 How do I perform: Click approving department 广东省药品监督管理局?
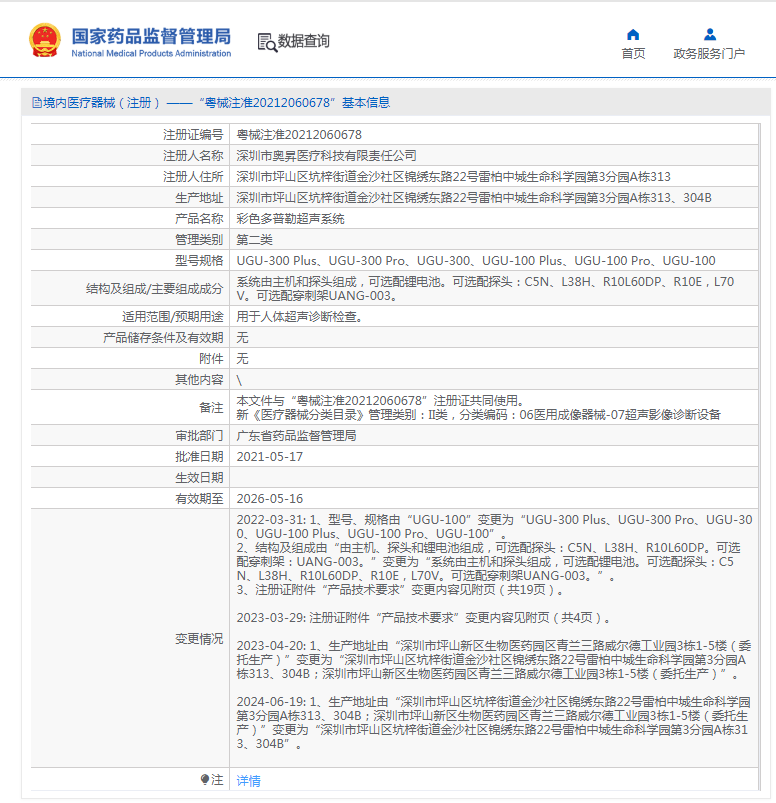point(296,436)
